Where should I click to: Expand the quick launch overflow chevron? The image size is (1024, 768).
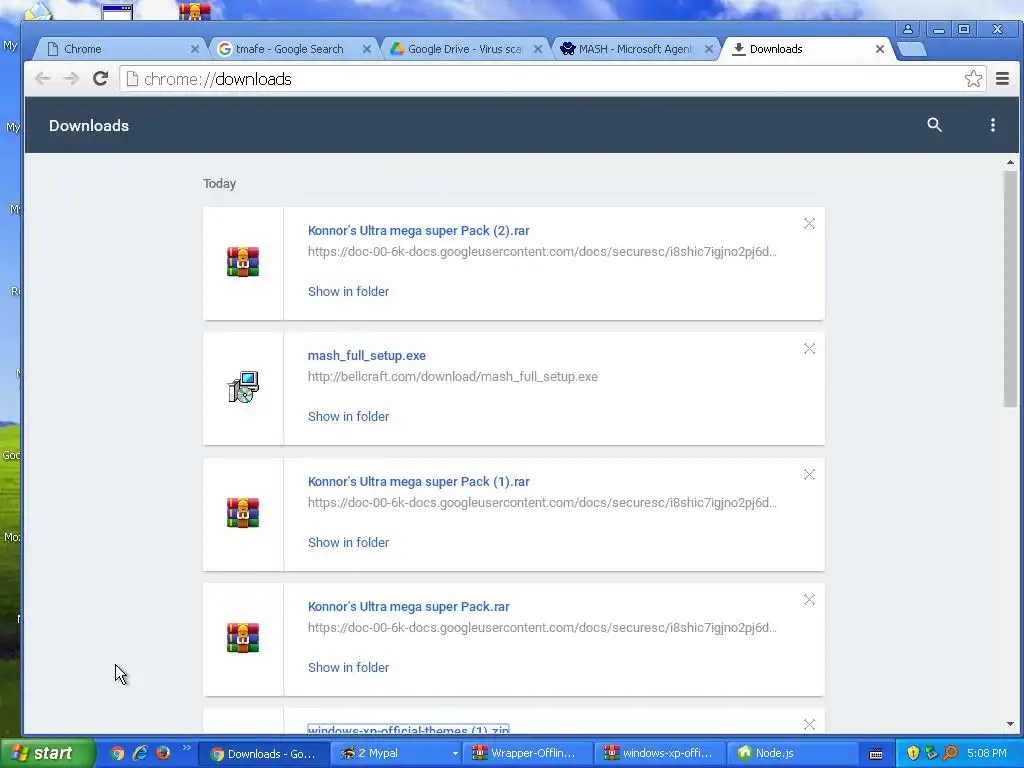[x=186, y=748]
